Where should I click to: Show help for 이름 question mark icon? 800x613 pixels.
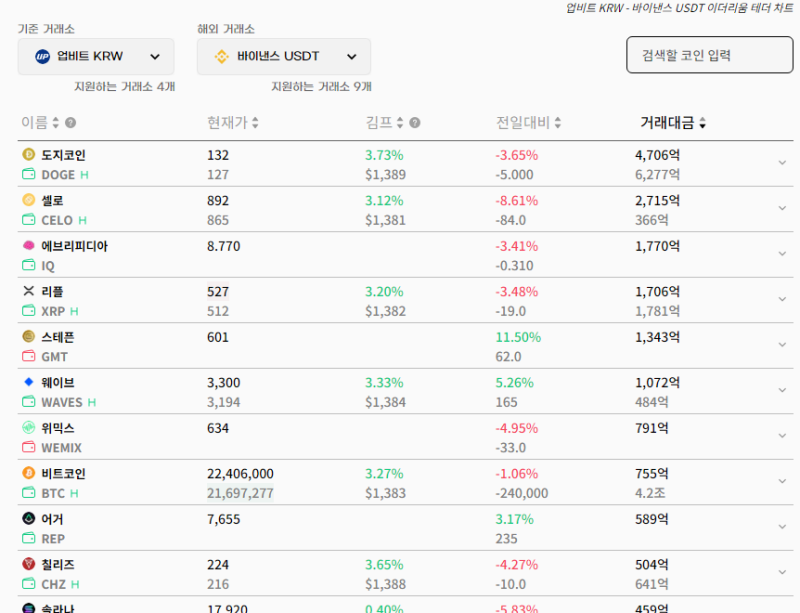70,123
